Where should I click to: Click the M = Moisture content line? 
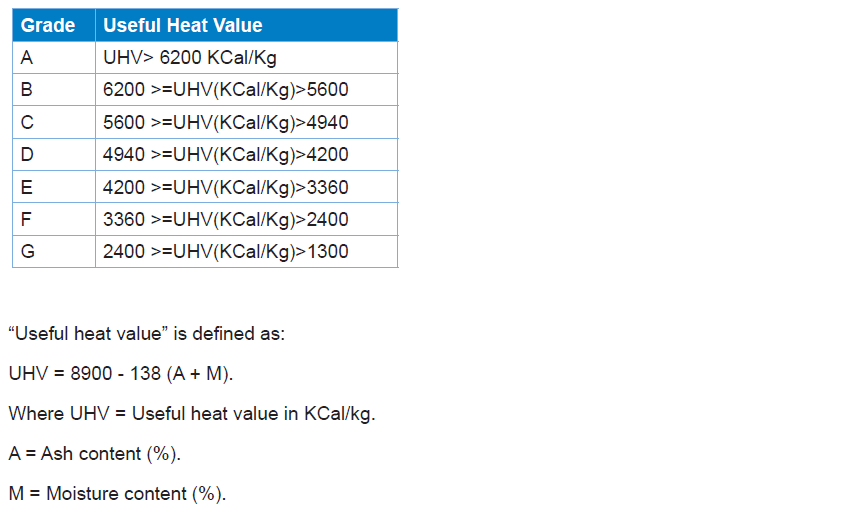[117, 493]
